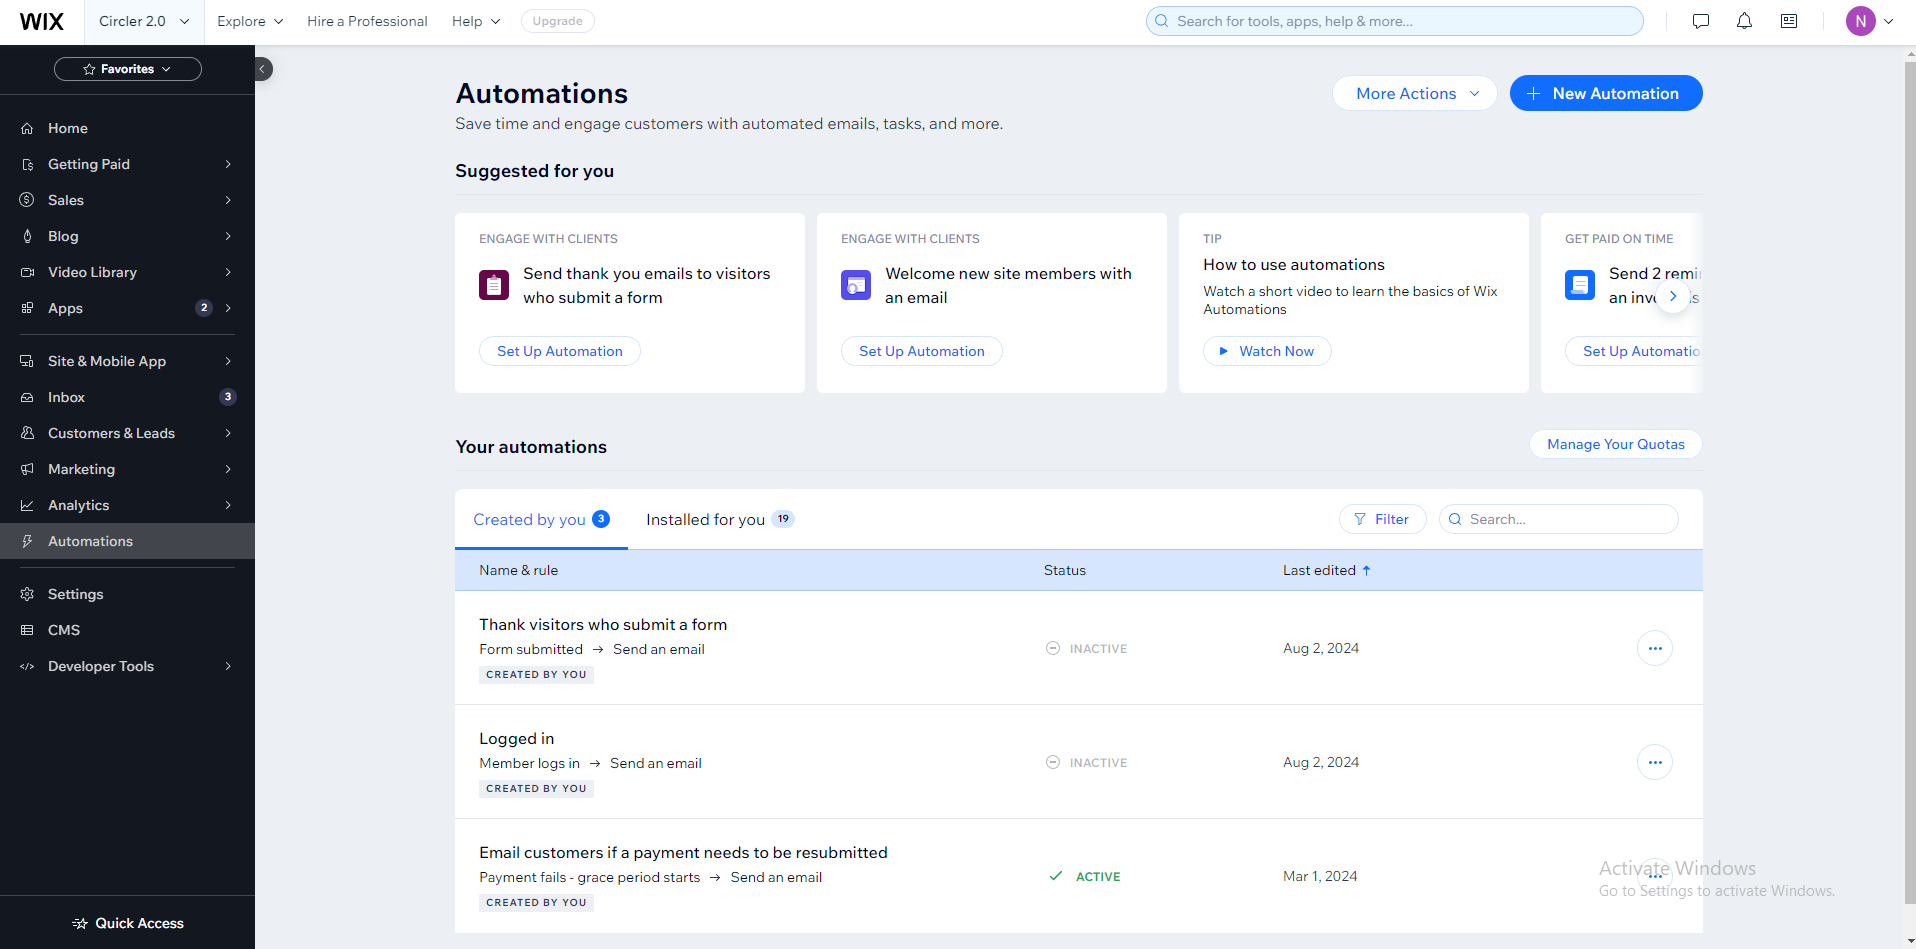
Task: Open the Filter button in automations list
Action: 1382,519
